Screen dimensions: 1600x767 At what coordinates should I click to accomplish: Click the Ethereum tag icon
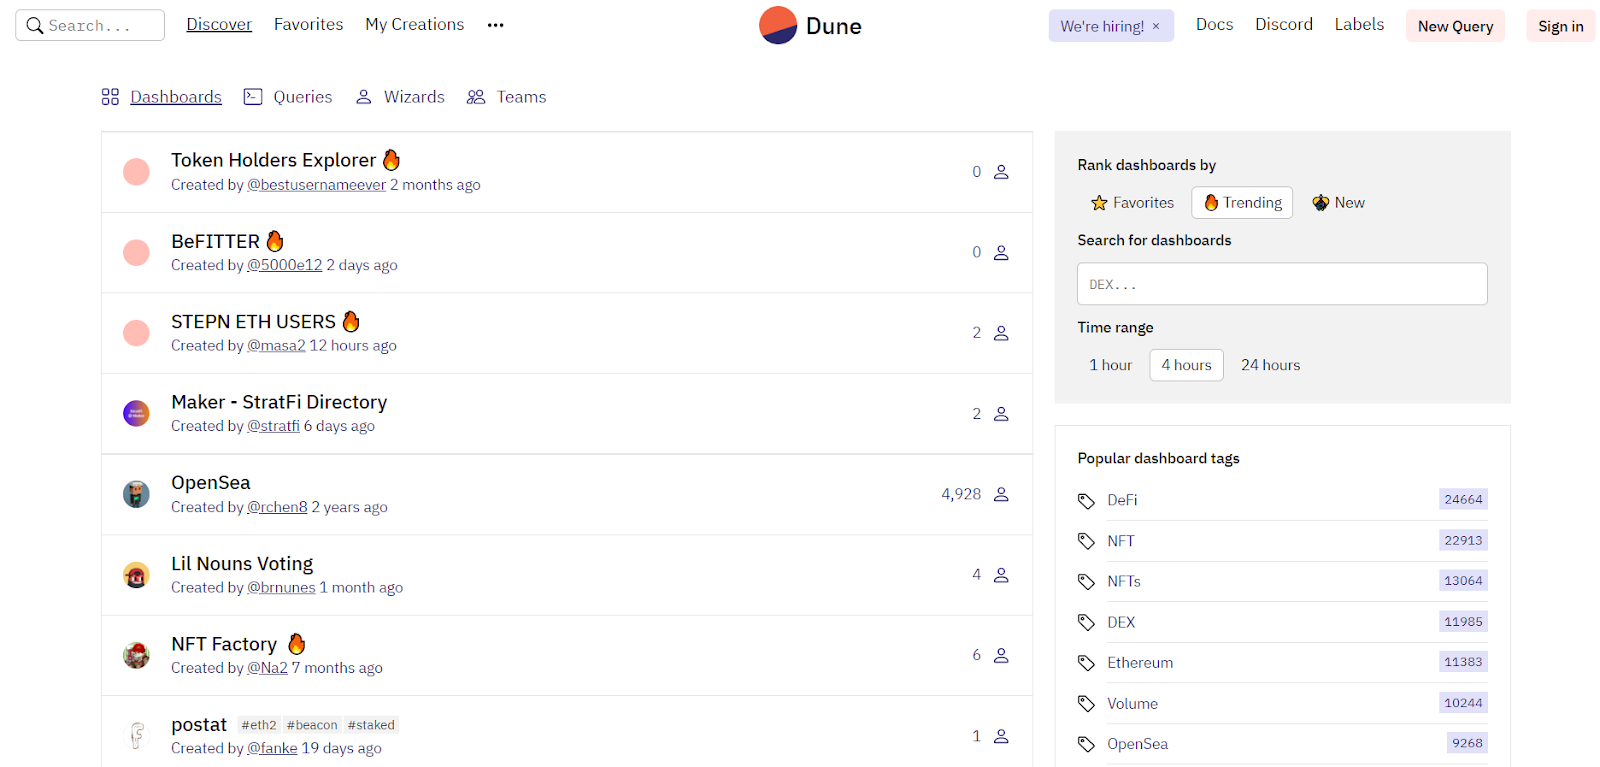click(1086, 663)
